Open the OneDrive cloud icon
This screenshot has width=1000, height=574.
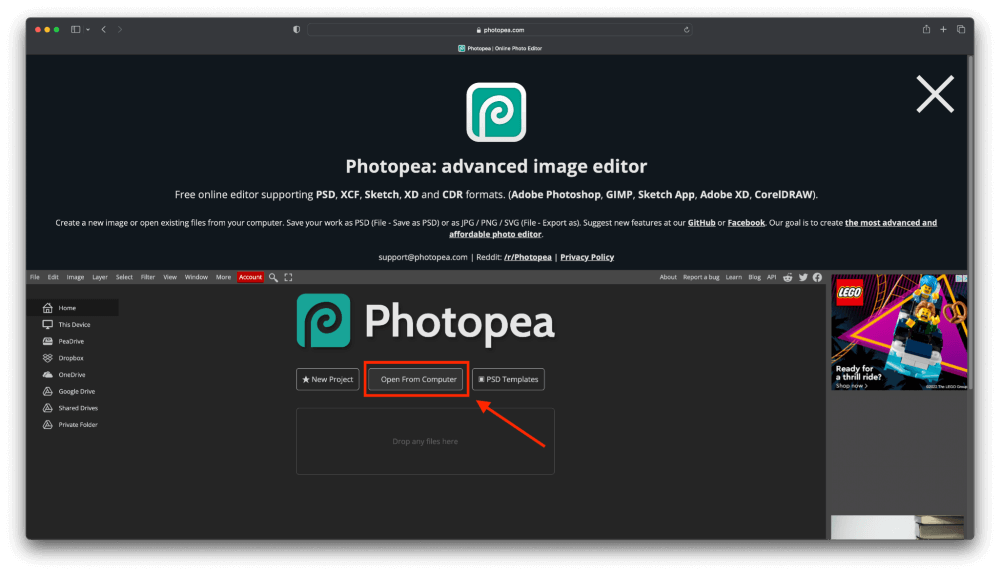[47, 374]
